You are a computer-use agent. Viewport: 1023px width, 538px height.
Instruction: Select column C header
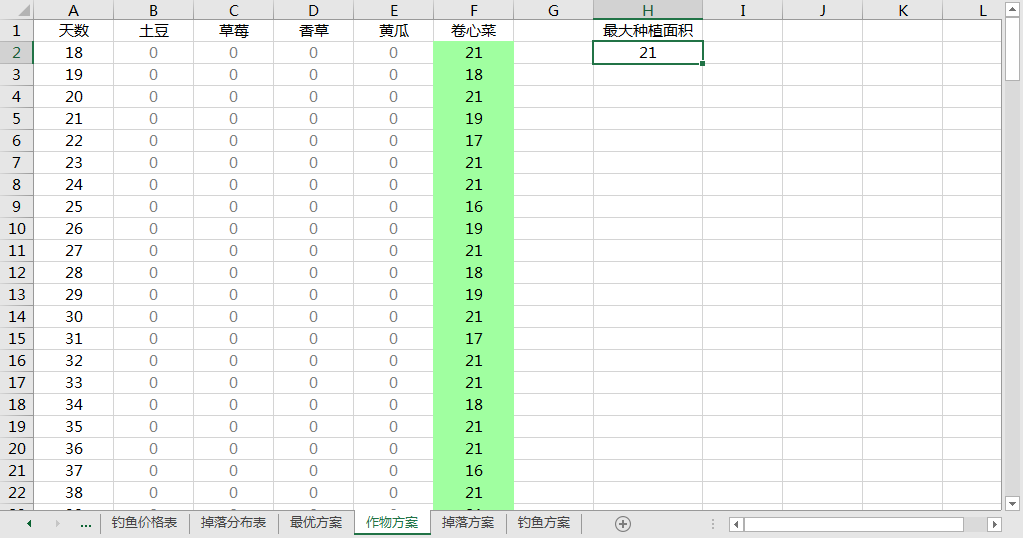click(234, 10)
